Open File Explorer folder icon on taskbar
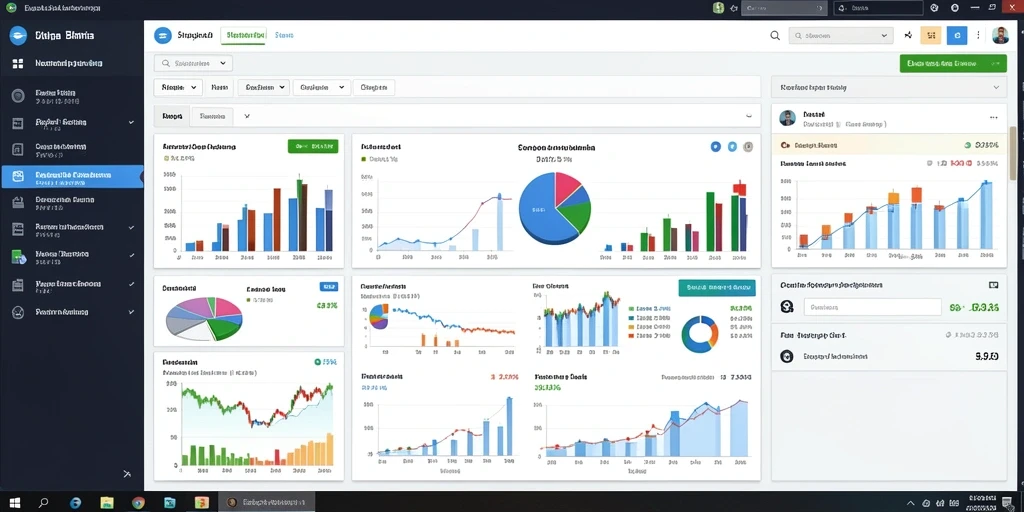The image size is (1024, 512). [107, 502]
